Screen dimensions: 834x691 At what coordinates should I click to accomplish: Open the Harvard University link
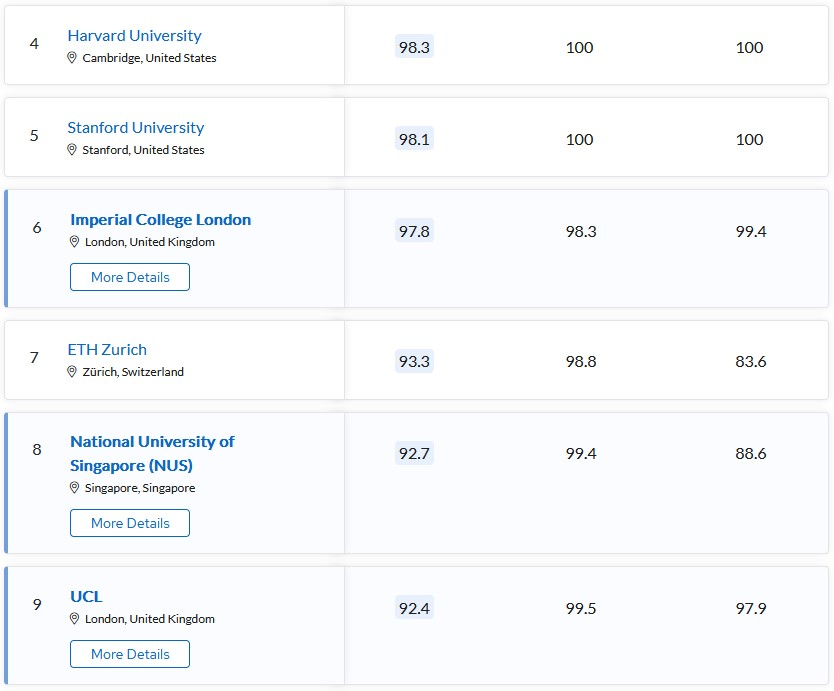click(135, 36)
